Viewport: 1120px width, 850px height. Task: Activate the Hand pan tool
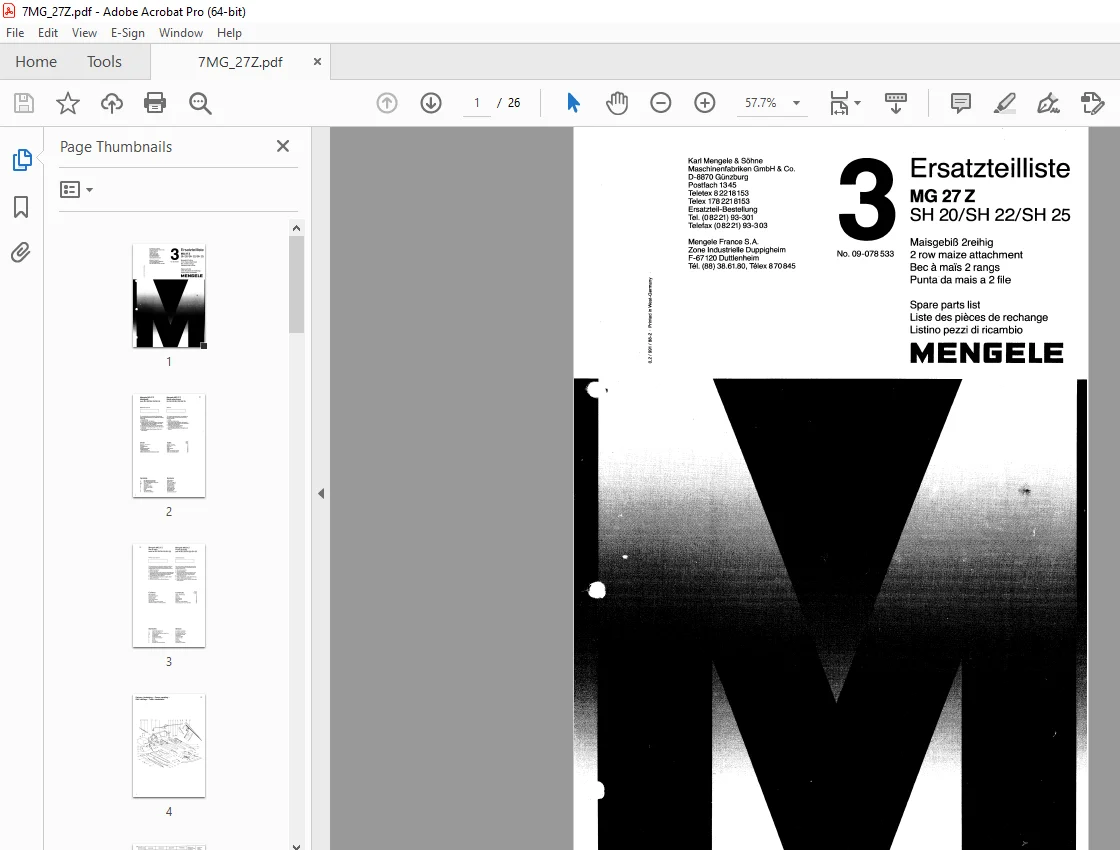(616, 103)
